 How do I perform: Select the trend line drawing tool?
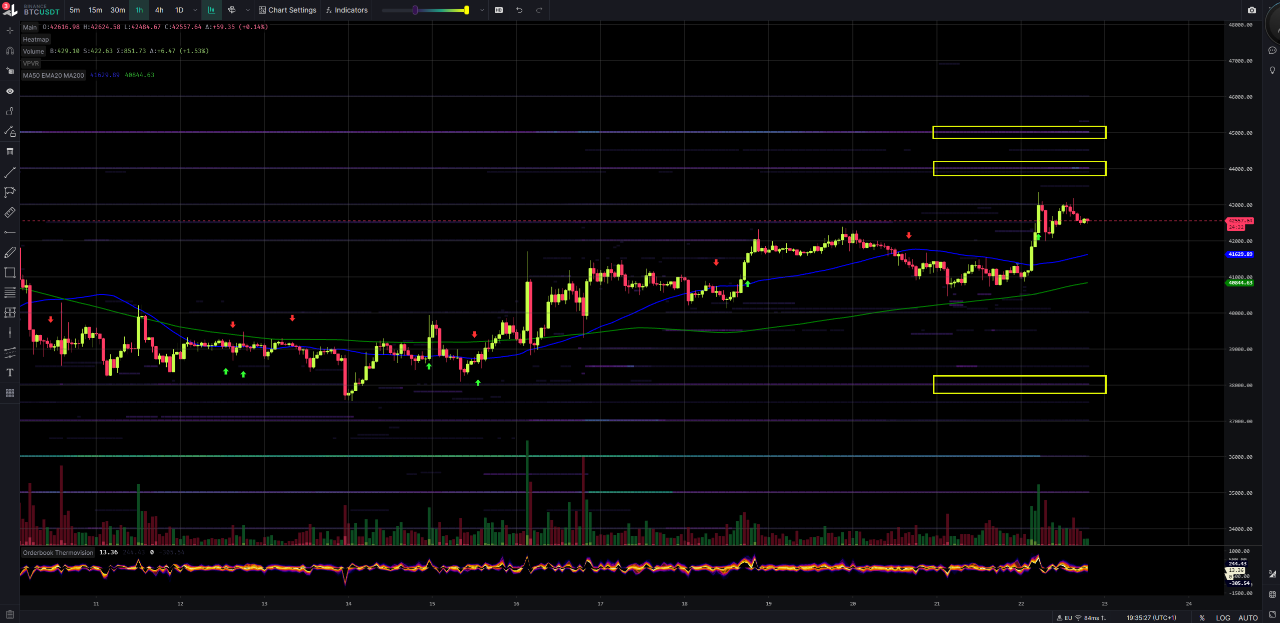[10, 172]
